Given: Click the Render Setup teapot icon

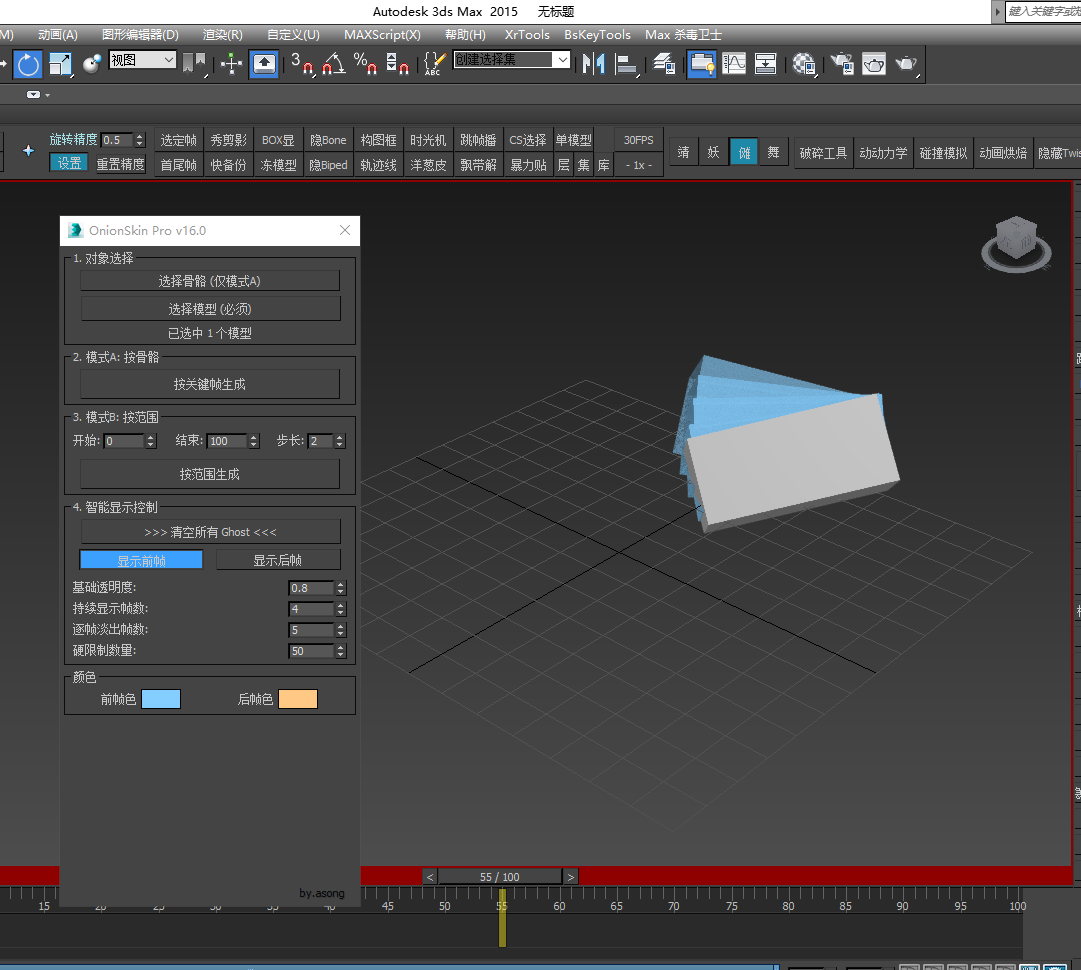Looking at the screenshot, I should [842, 64].
